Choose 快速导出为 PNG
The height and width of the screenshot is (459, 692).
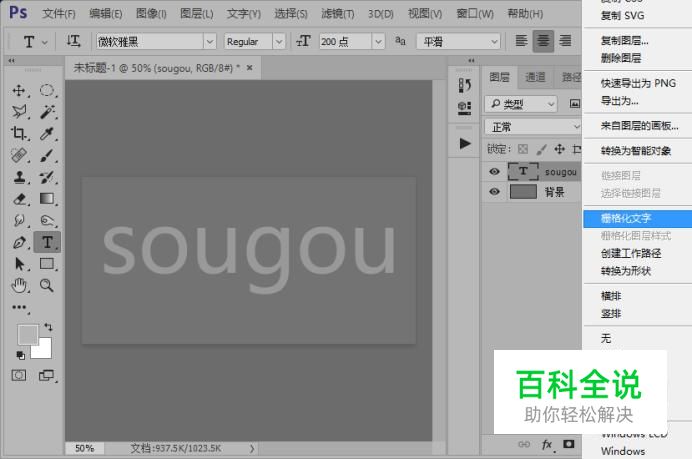[637, 83]
